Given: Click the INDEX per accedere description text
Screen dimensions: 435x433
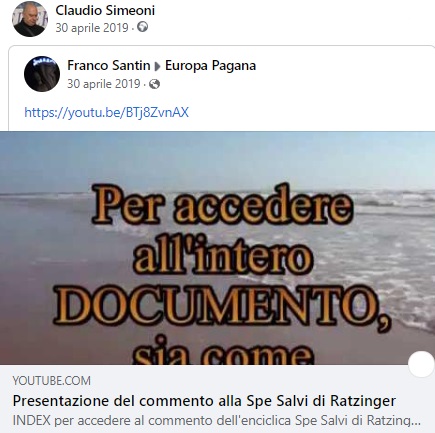Looking at the screenshot, I should (217, 421).
